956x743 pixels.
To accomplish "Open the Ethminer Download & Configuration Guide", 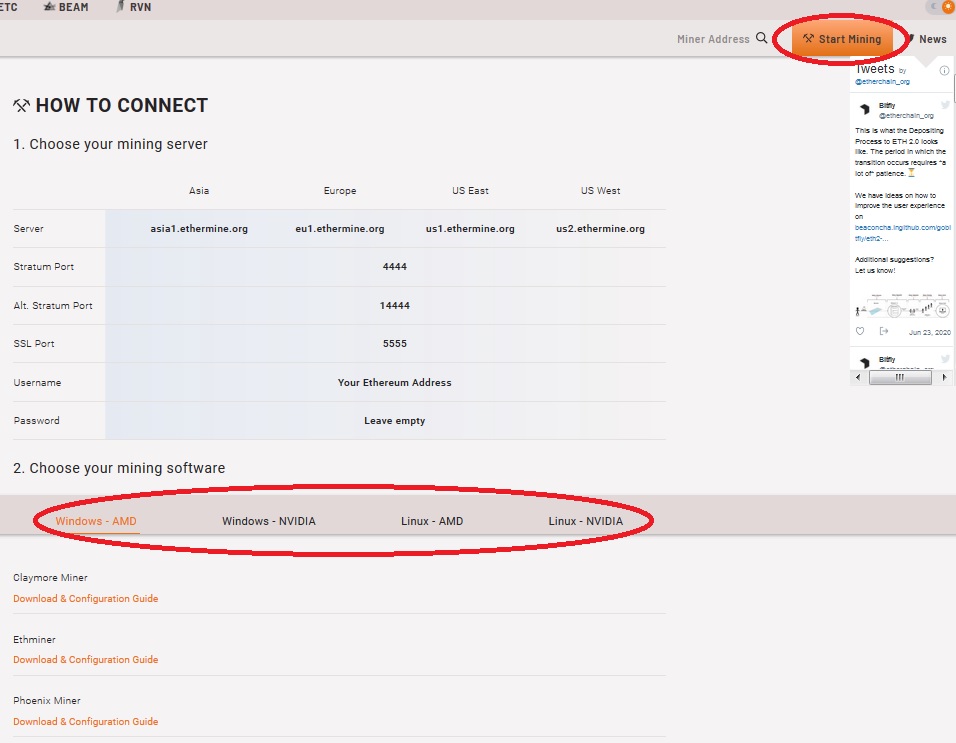I will pos(86,660).
